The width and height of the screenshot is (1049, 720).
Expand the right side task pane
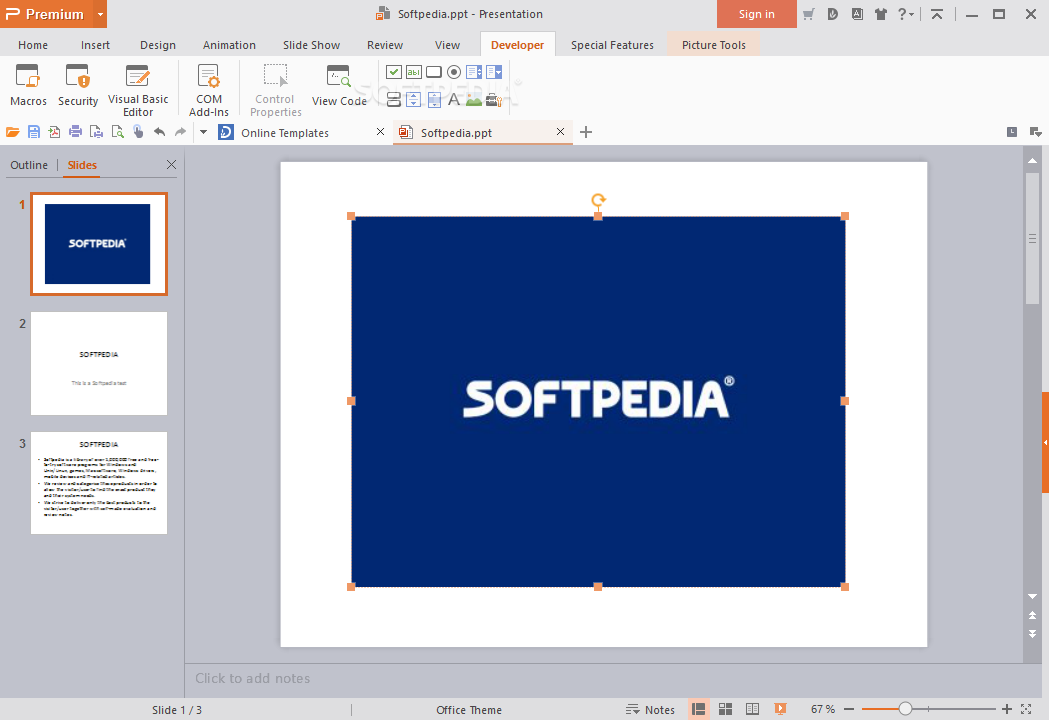[x=1045, y=442]
